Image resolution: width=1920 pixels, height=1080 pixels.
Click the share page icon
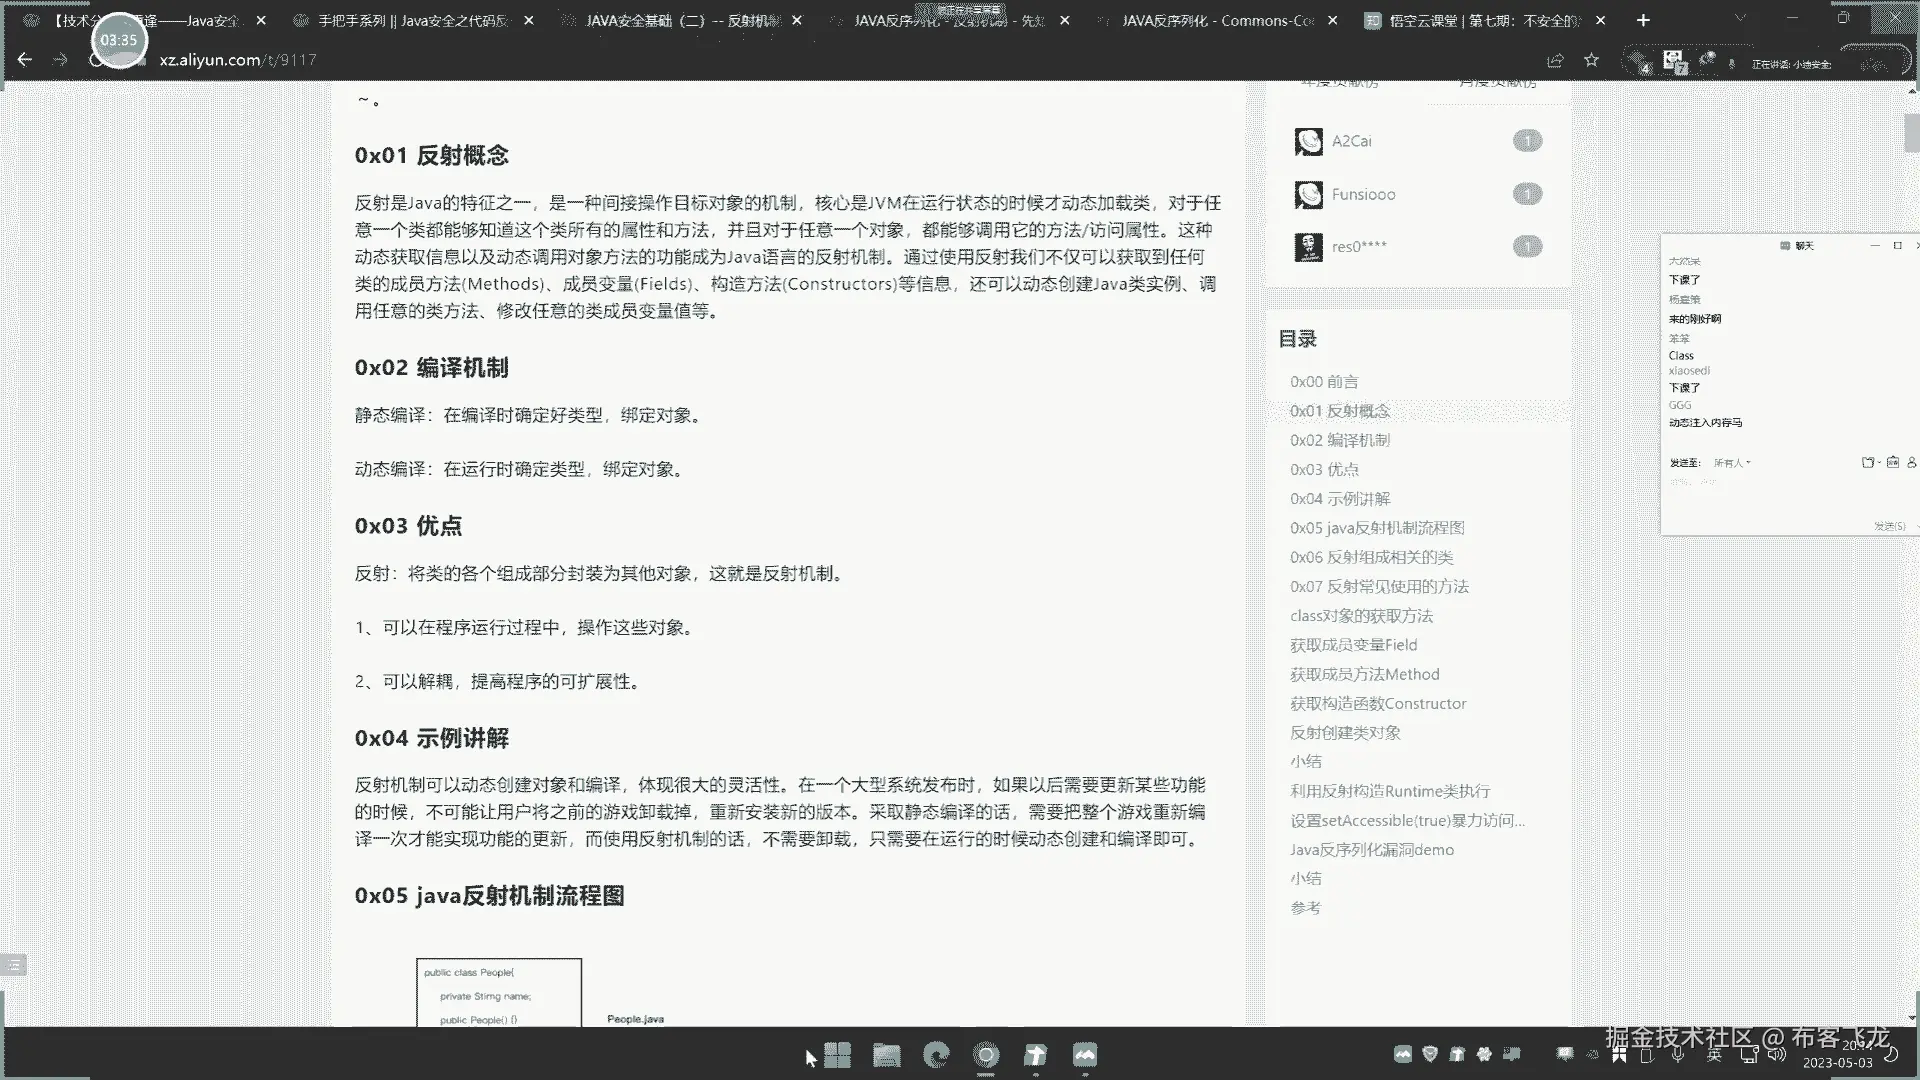click(1555, 60)
